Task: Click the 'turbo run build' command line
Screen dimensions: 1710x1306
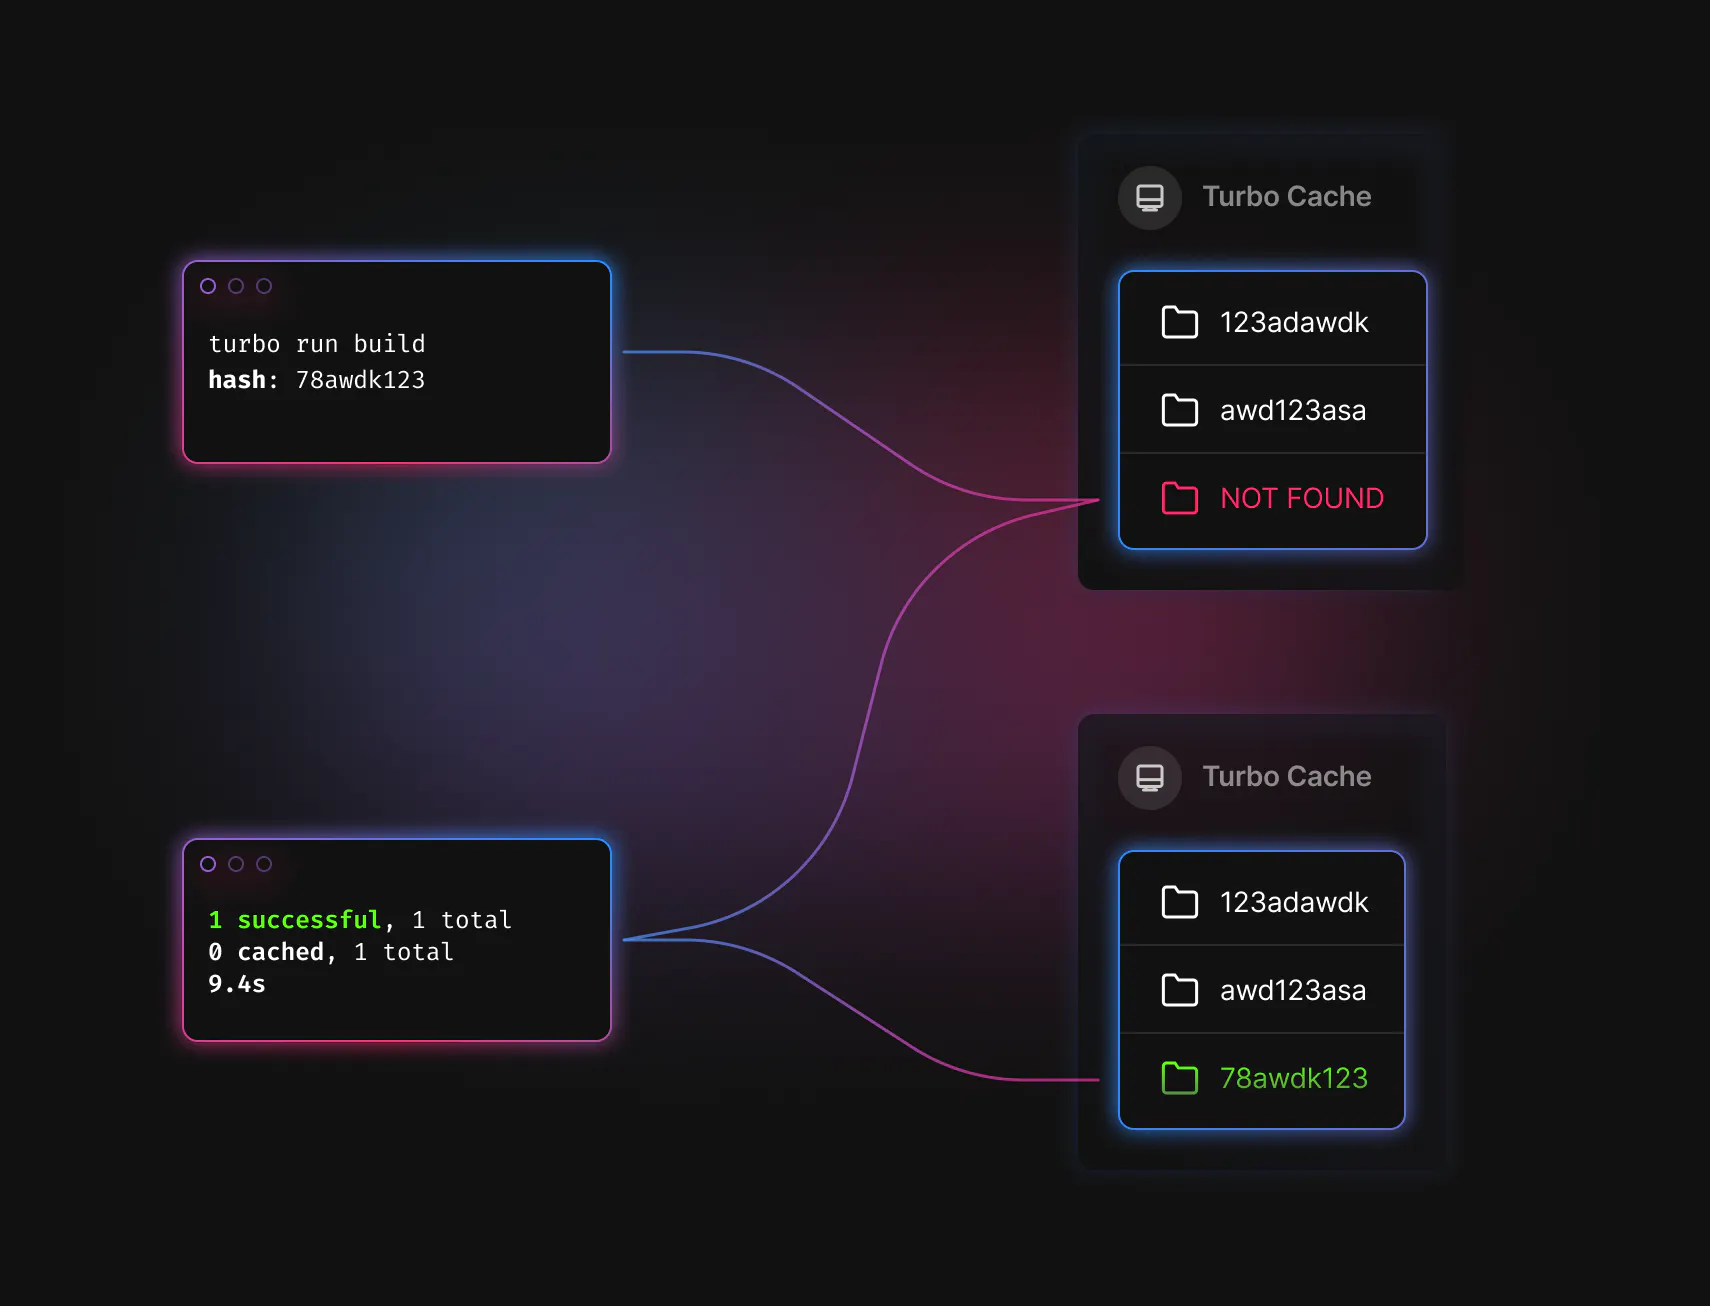Action: coord(317,344)
